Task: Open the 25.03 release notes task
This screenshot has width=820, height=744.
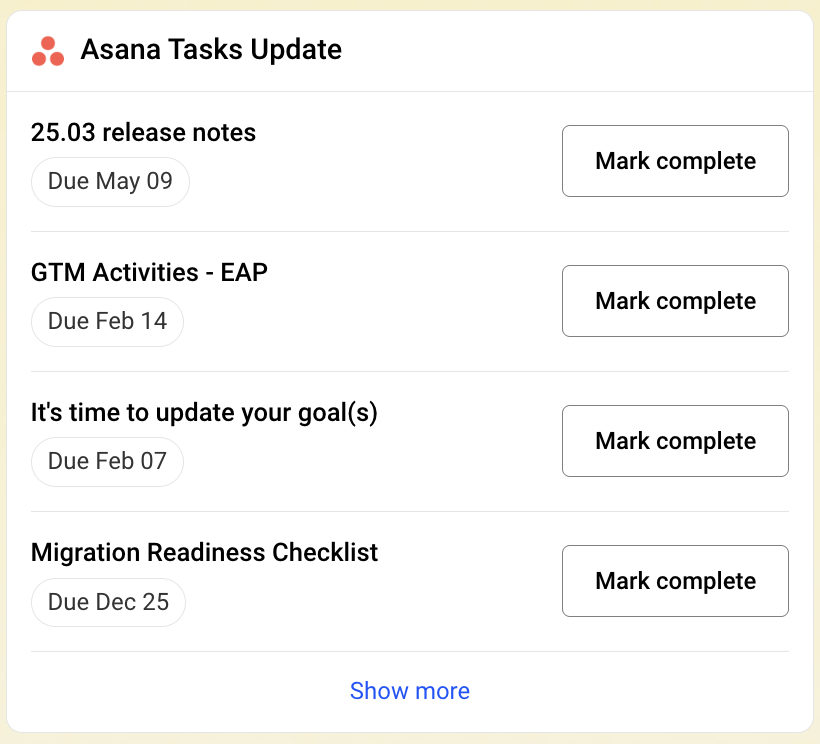Action: [143, 132]
